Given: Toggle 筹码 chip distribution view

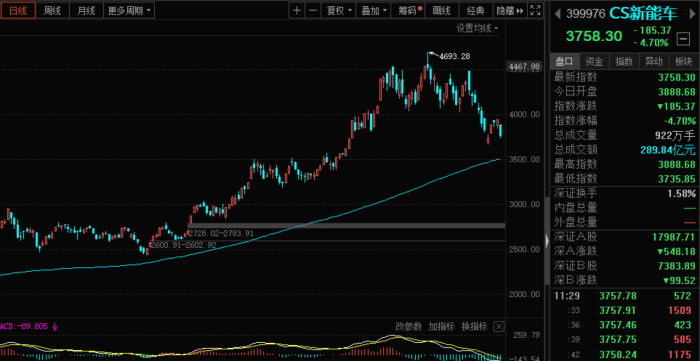Looking at the screenshot, I should 407,11.
